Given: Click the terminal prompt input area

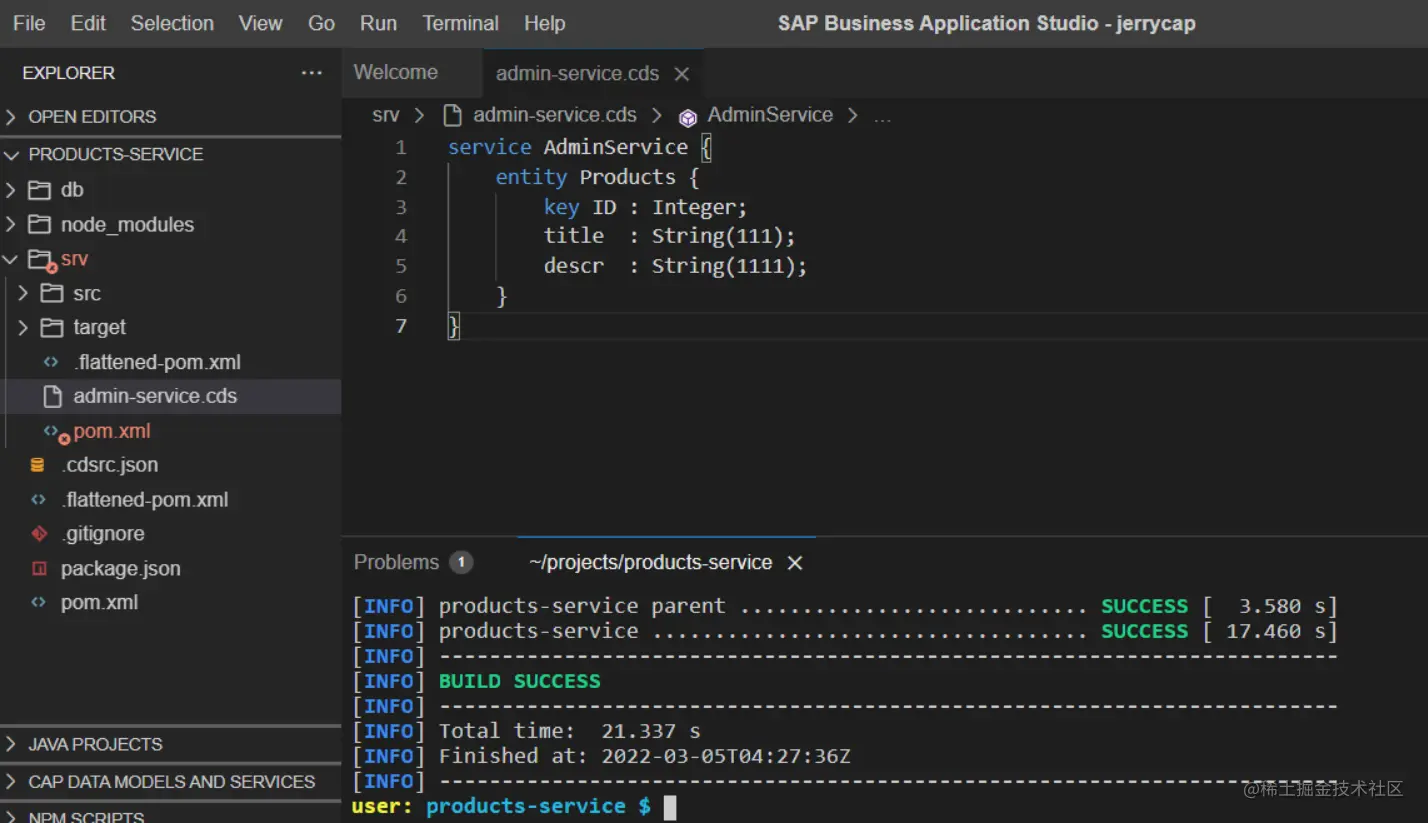Looking at the screenshot, I should [x=670, y=807].
